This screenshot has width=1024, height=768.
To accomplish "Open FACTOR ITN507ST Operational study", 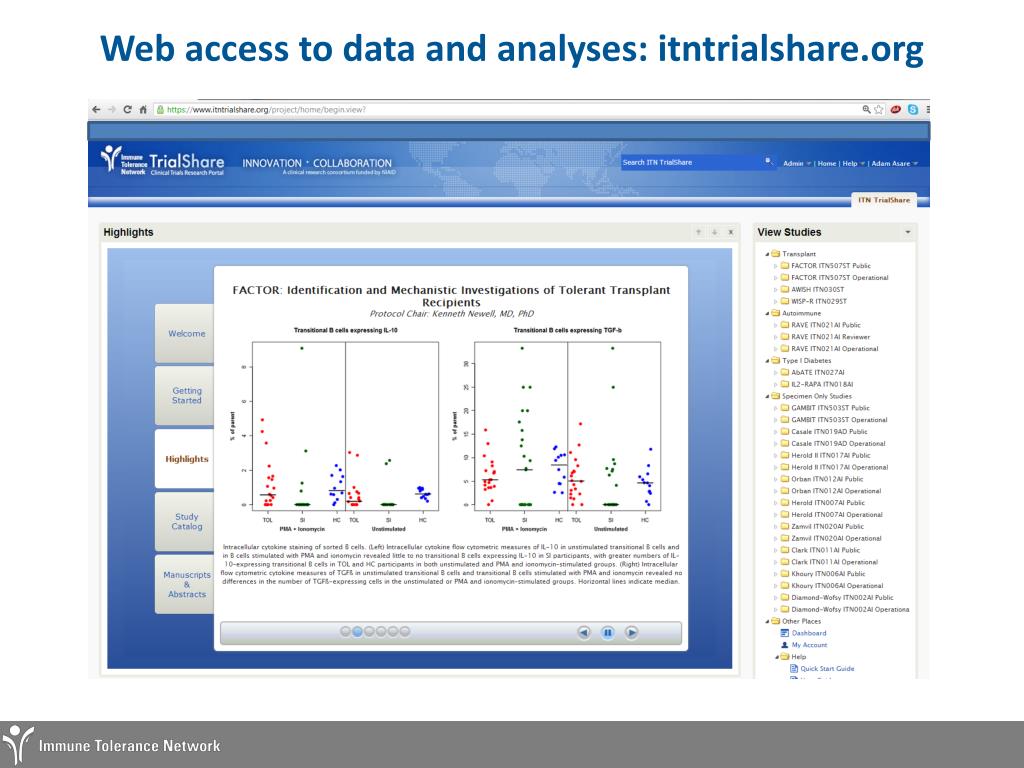I will coord(840,278).
